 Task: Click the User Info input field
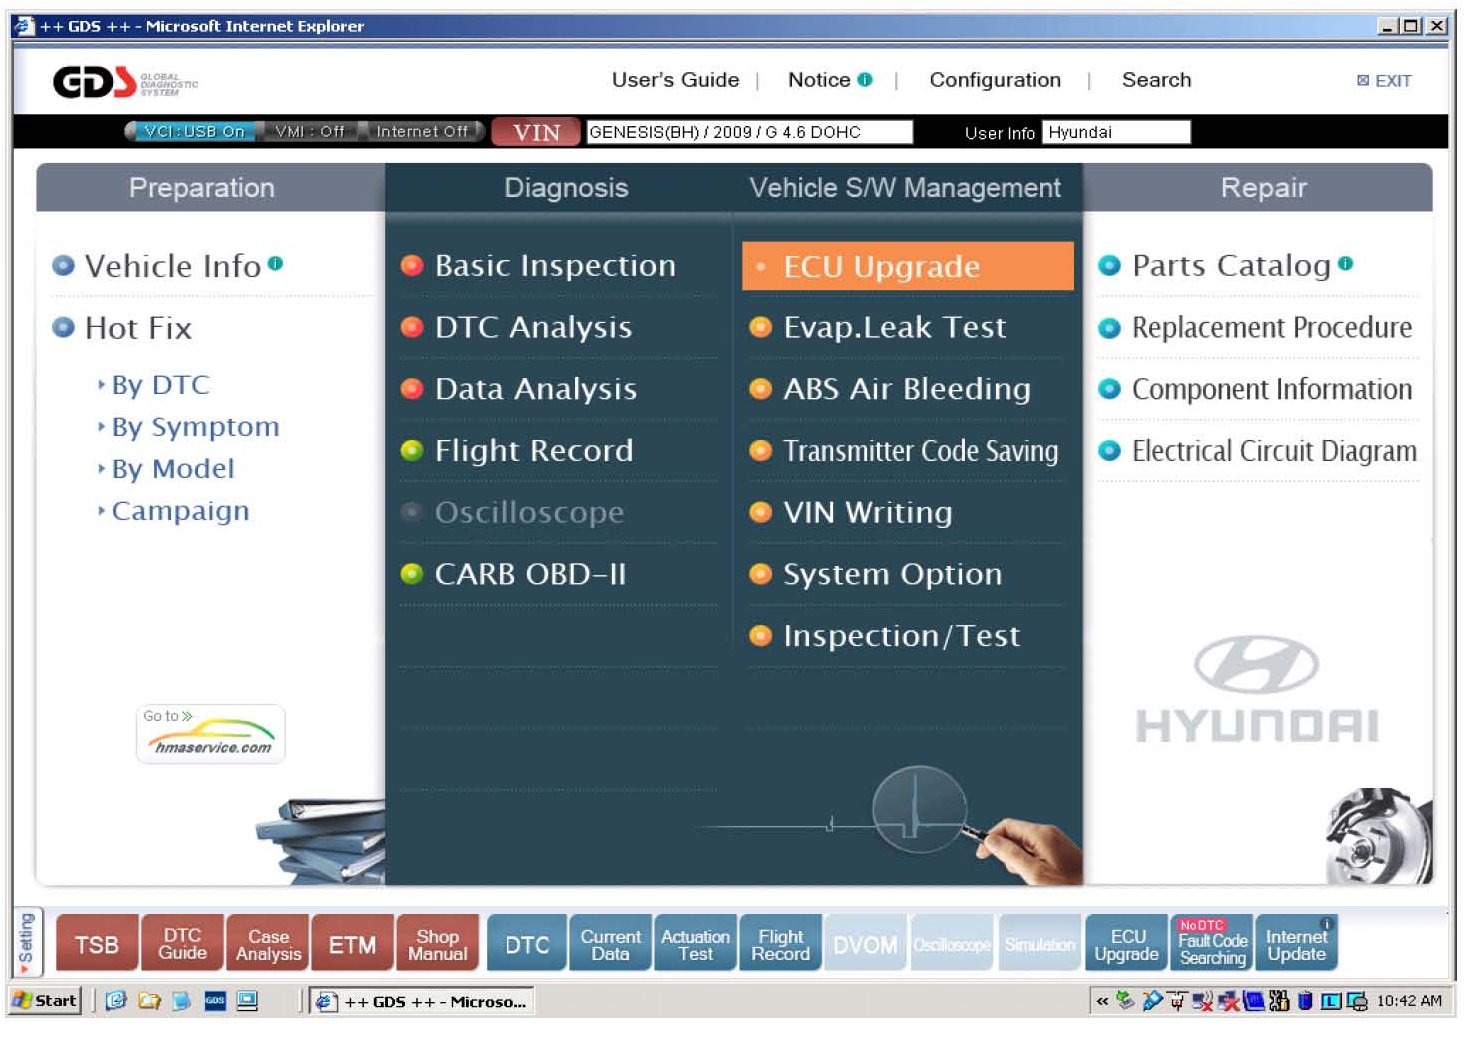click(1115, 132)
